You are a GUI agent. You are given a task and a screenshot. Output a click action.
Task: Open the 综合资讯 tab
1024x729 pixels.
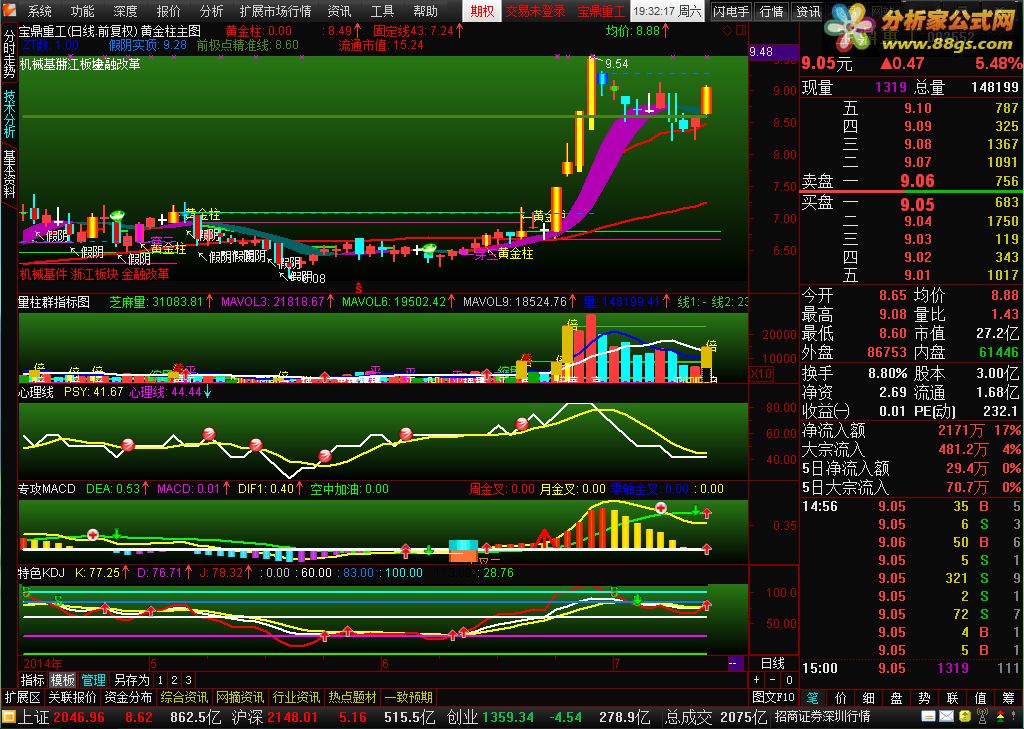click(184, 698)
